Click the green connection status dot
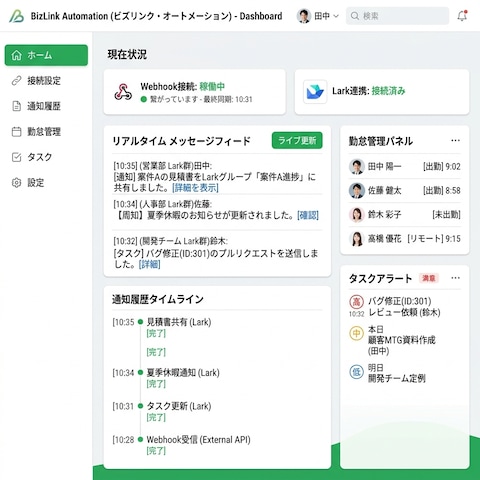Image resolution: width=480 pixels, height=480 pixels. (x=144, y=99)
